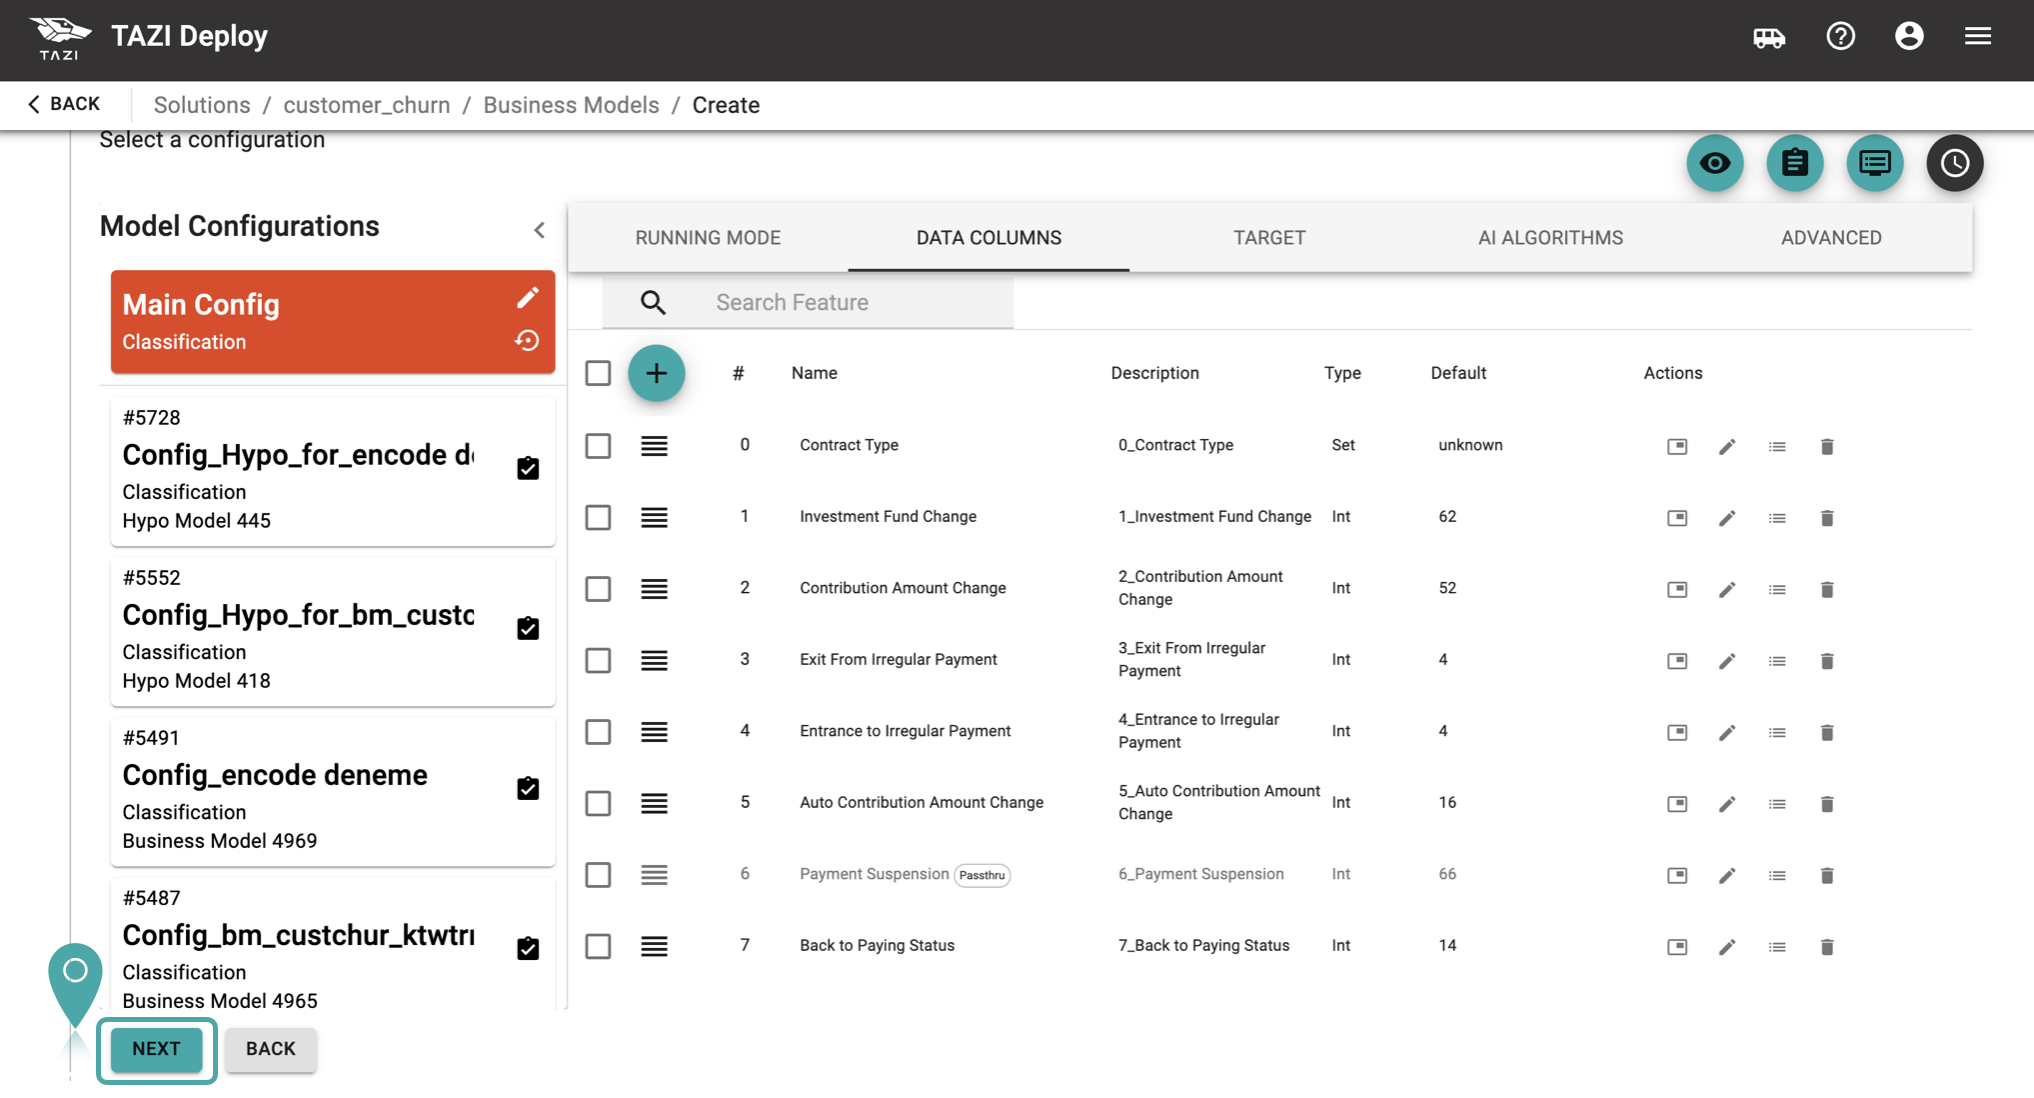Open list icon for Exit From Irregular Payment
Screen dimensions: 2034x1098
pyautogui.click(x=1777, y=661)
